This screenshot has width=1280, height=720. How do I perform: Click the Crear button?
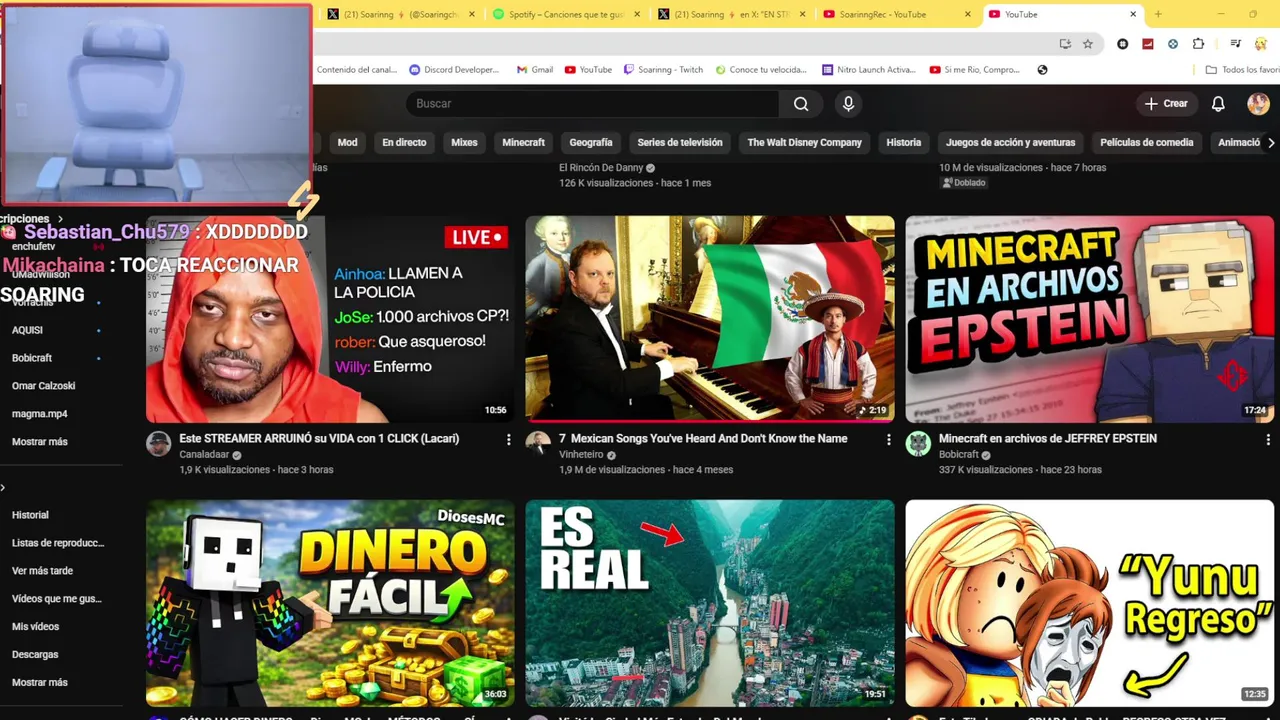pyautogui.click(x=1166, y=104)
